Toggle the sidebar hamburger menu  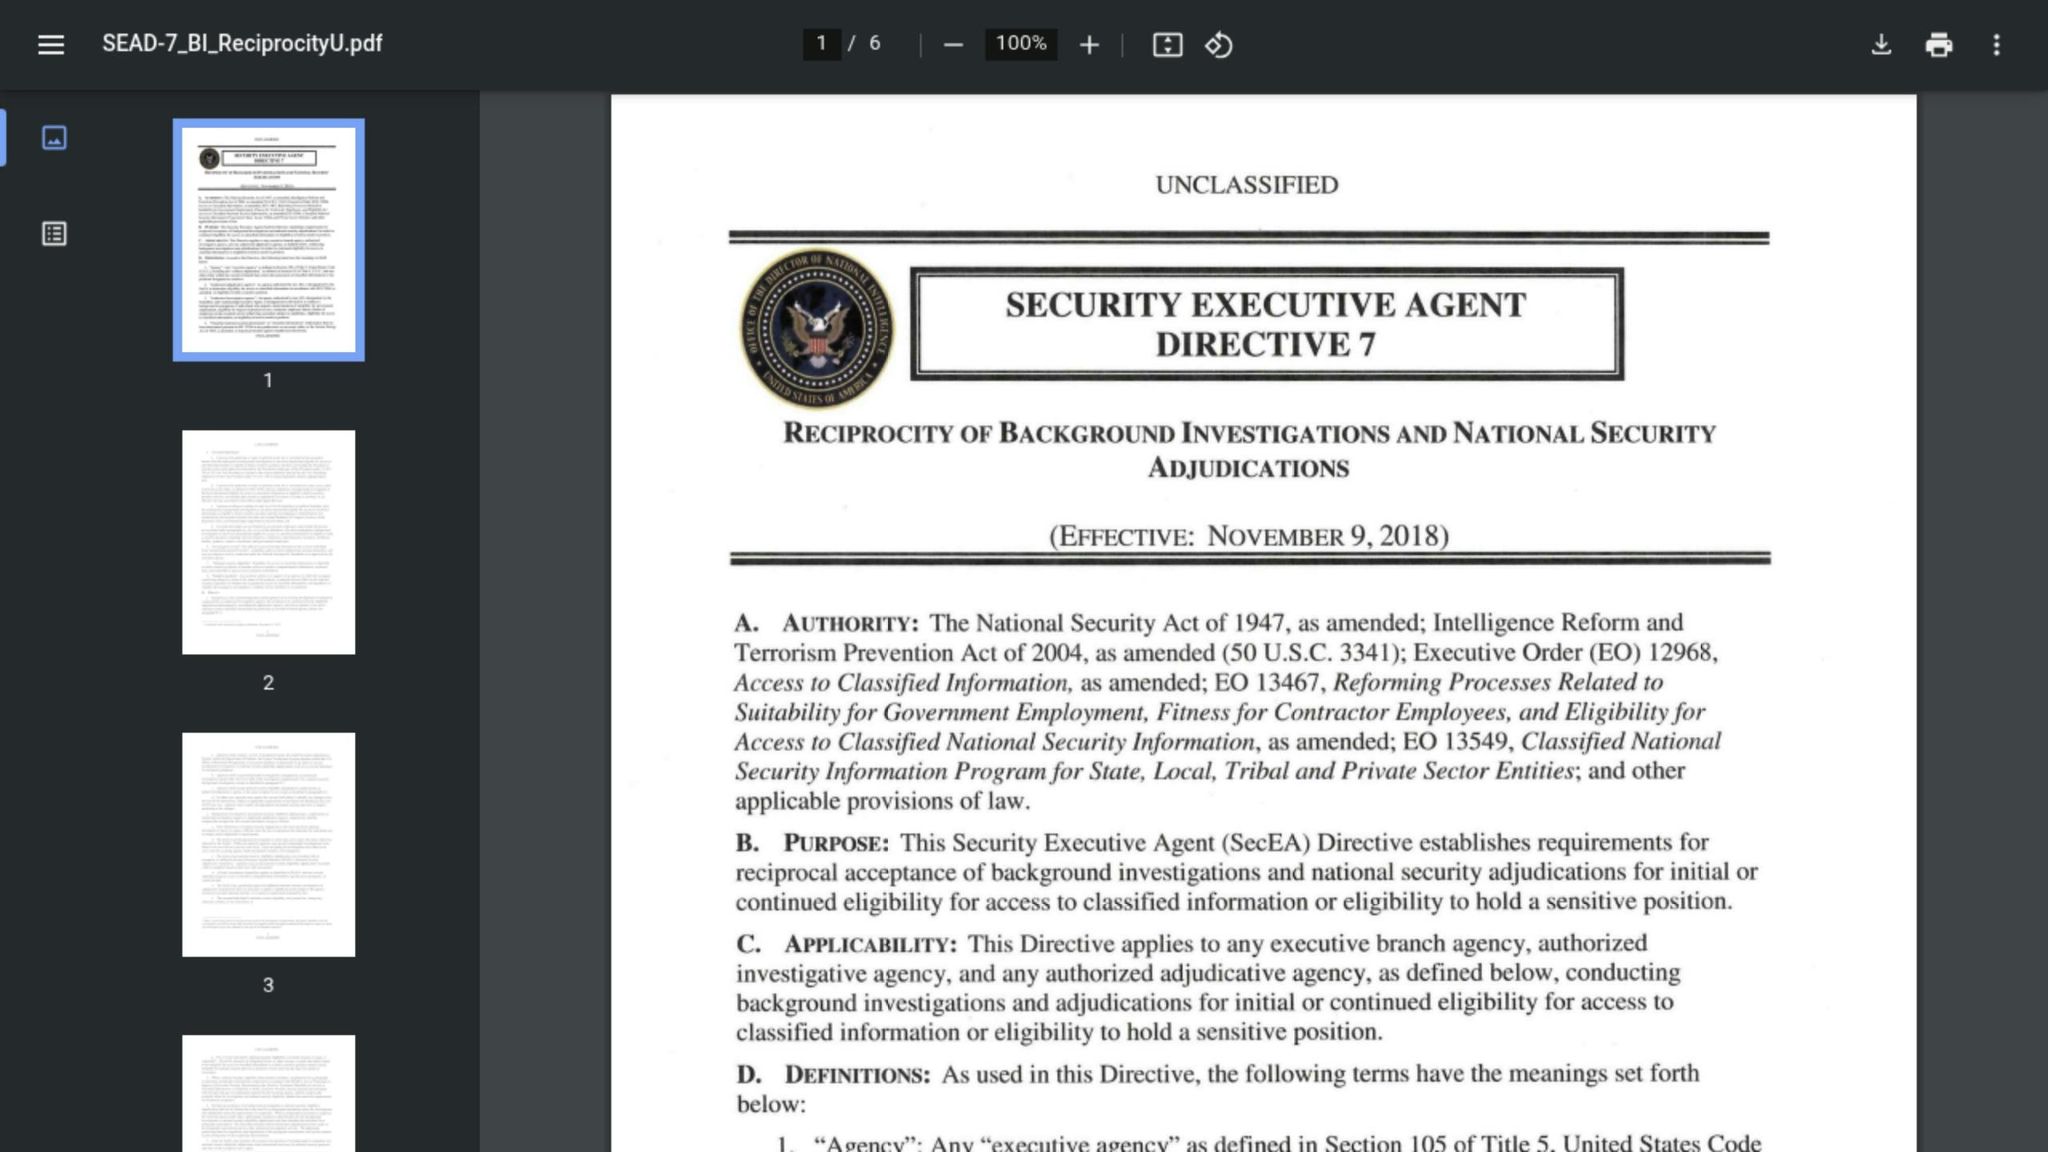(50, 44)
